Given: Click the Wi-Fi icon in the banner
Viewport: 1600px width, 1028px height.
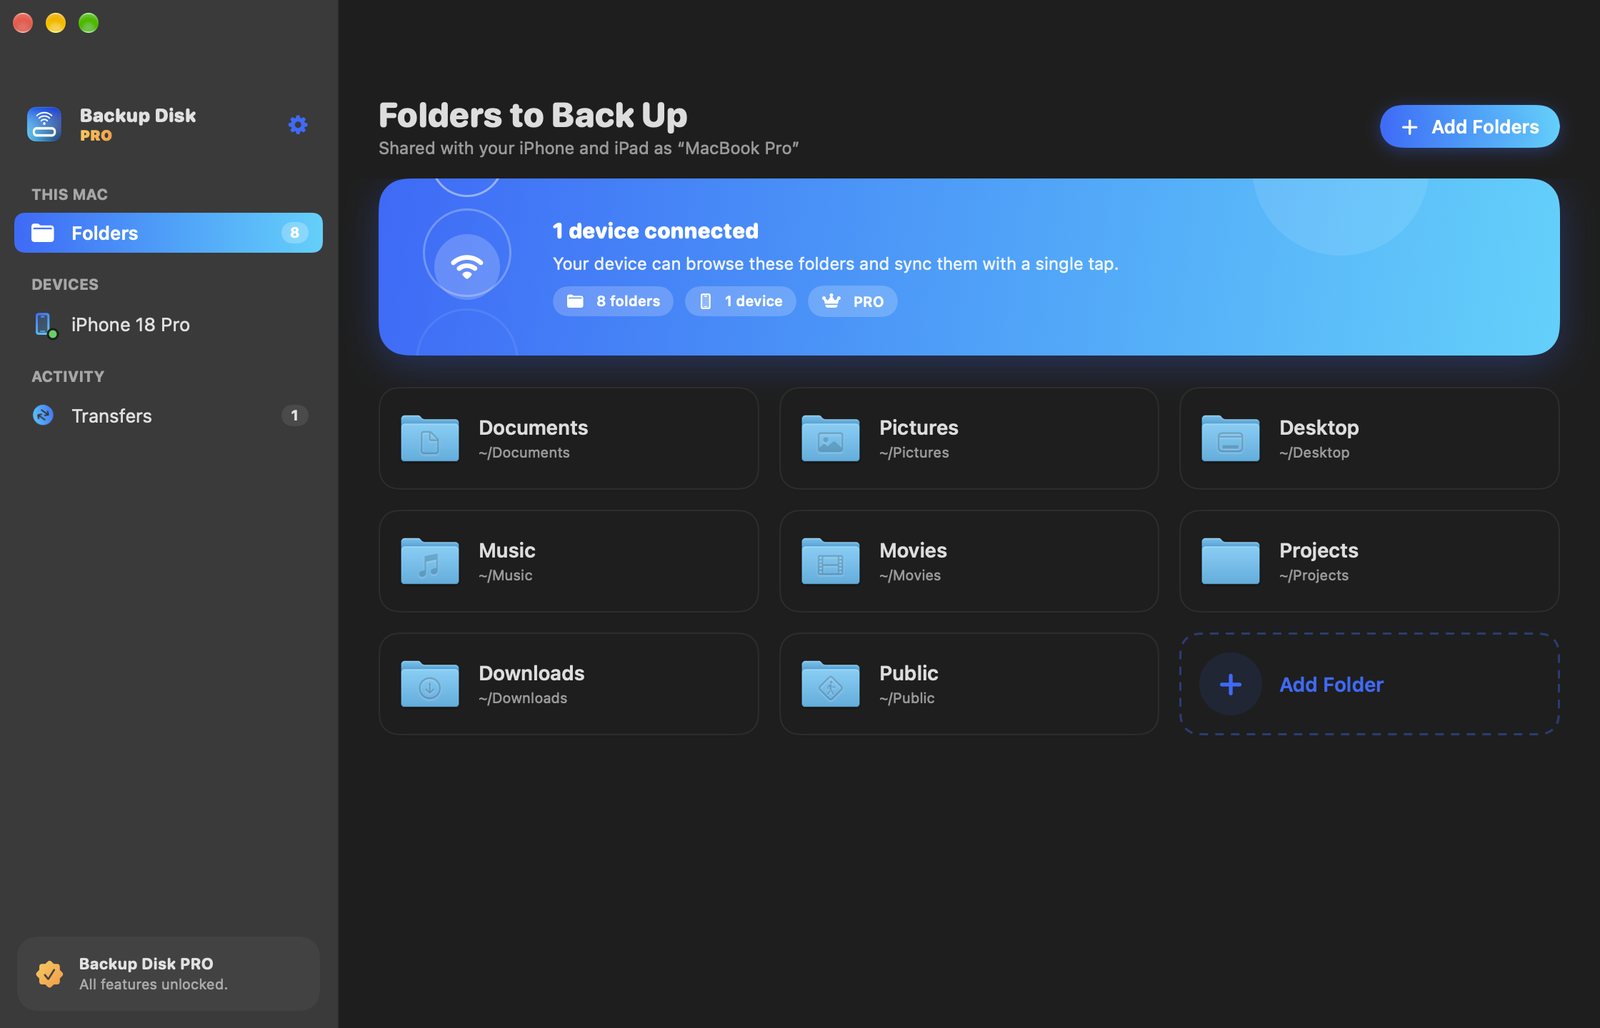Looking at the screenshot, I should (x=467, y=265).
